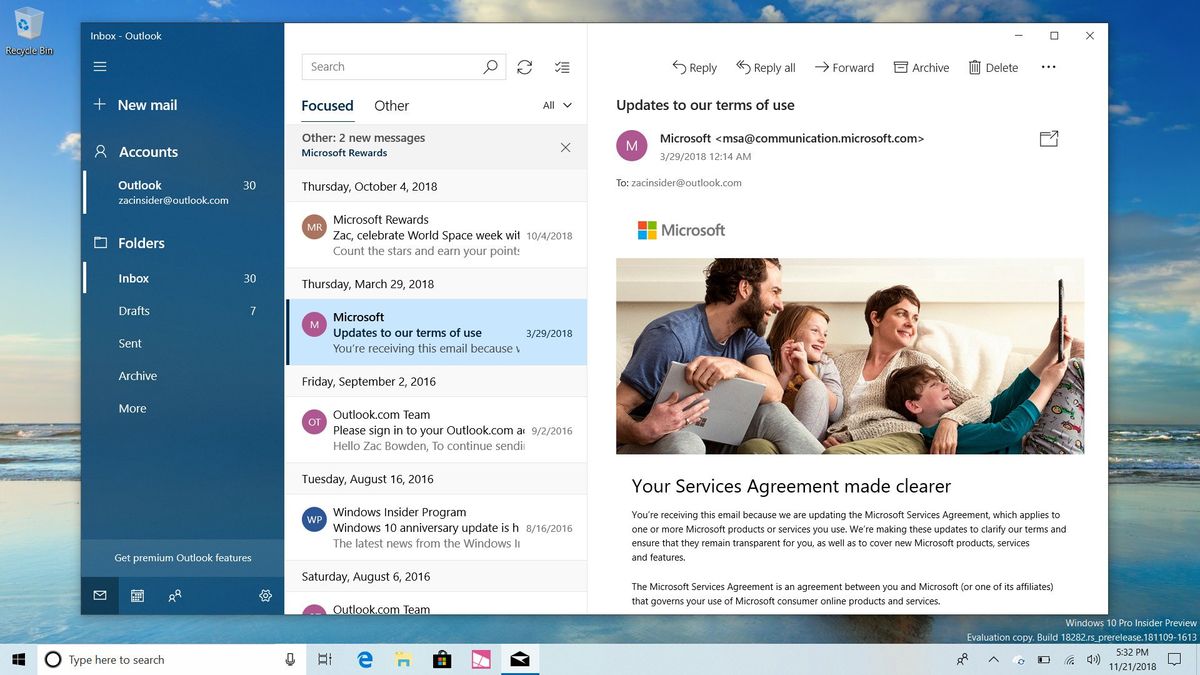The height and width of the screenshot is (675, 1200).
Task: Click the Accounts person icon
Action: tap(100, 152)
